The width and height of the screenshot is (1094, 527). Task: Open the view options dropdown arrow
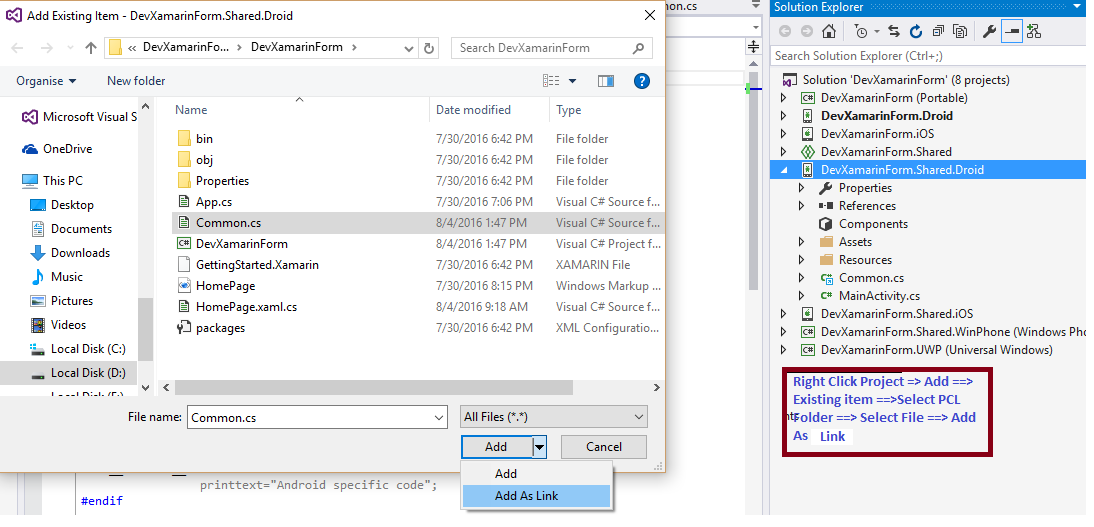[572, 81]
